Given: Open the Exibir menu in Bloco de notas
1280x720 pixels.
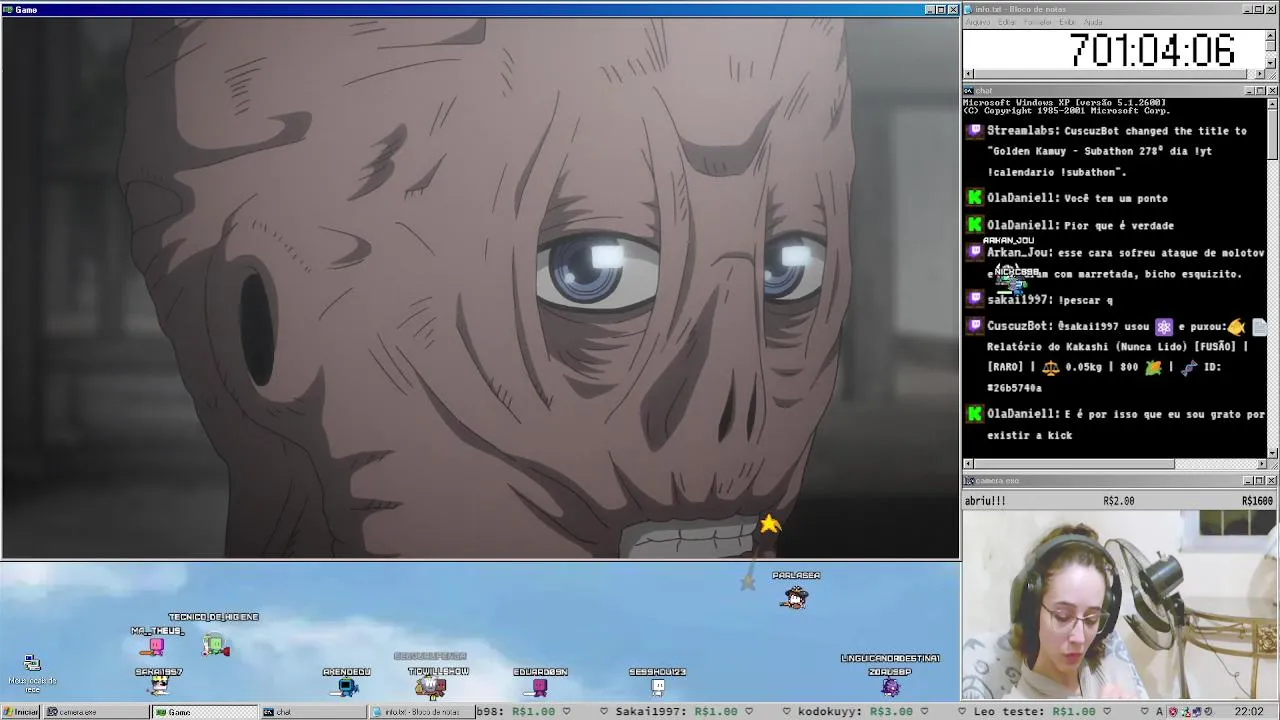Looking at the screenshot, I should click(x=1068, y=22).
